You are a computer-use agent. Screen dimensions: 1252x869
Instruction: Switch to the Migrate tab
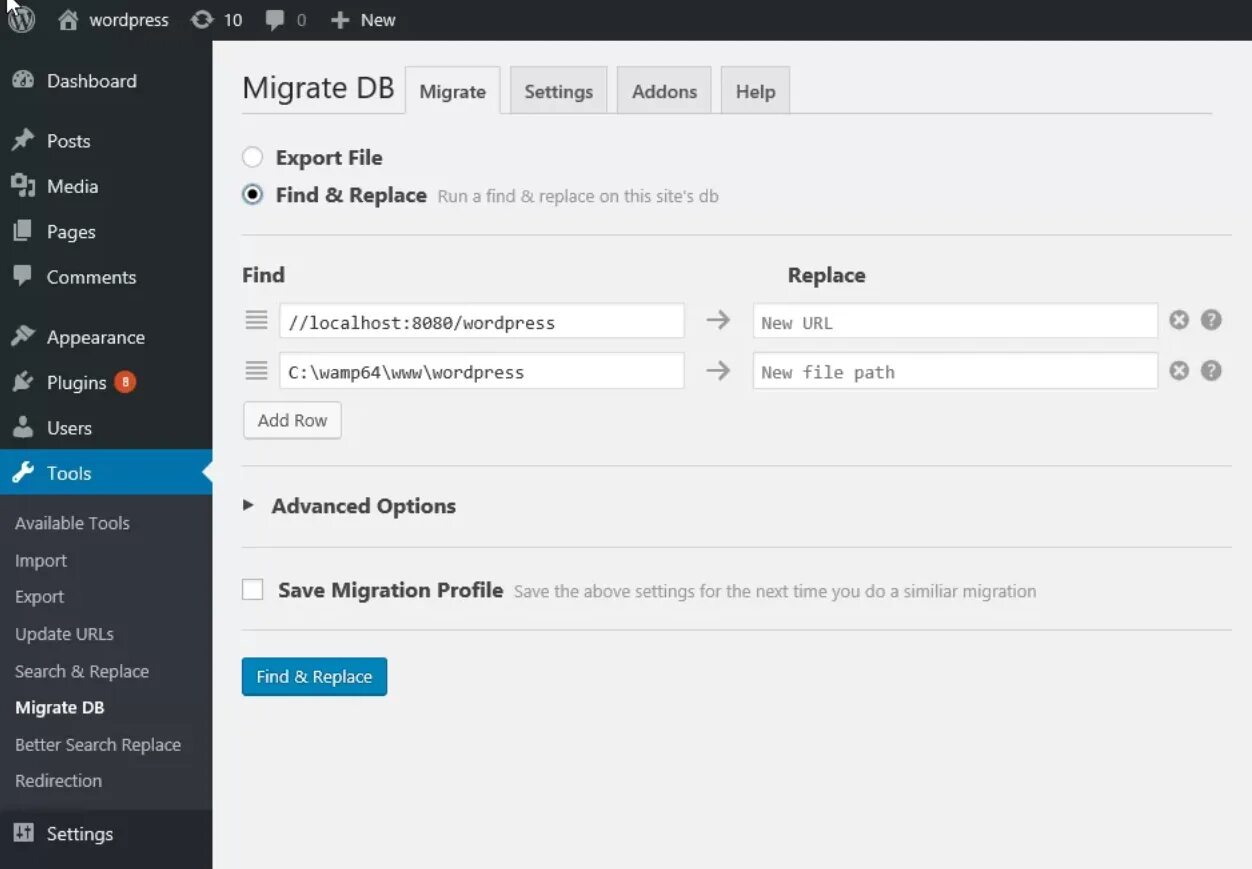pyautogui.click(x=452, y=91)
